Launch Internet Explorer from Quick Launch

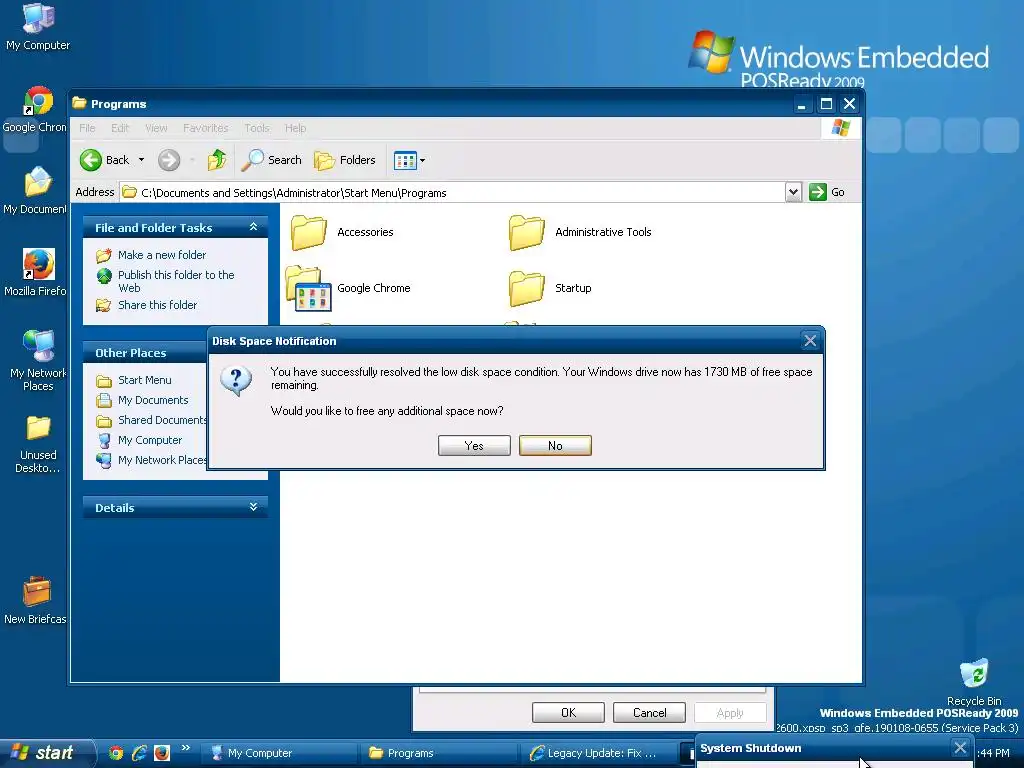[138, 753]
